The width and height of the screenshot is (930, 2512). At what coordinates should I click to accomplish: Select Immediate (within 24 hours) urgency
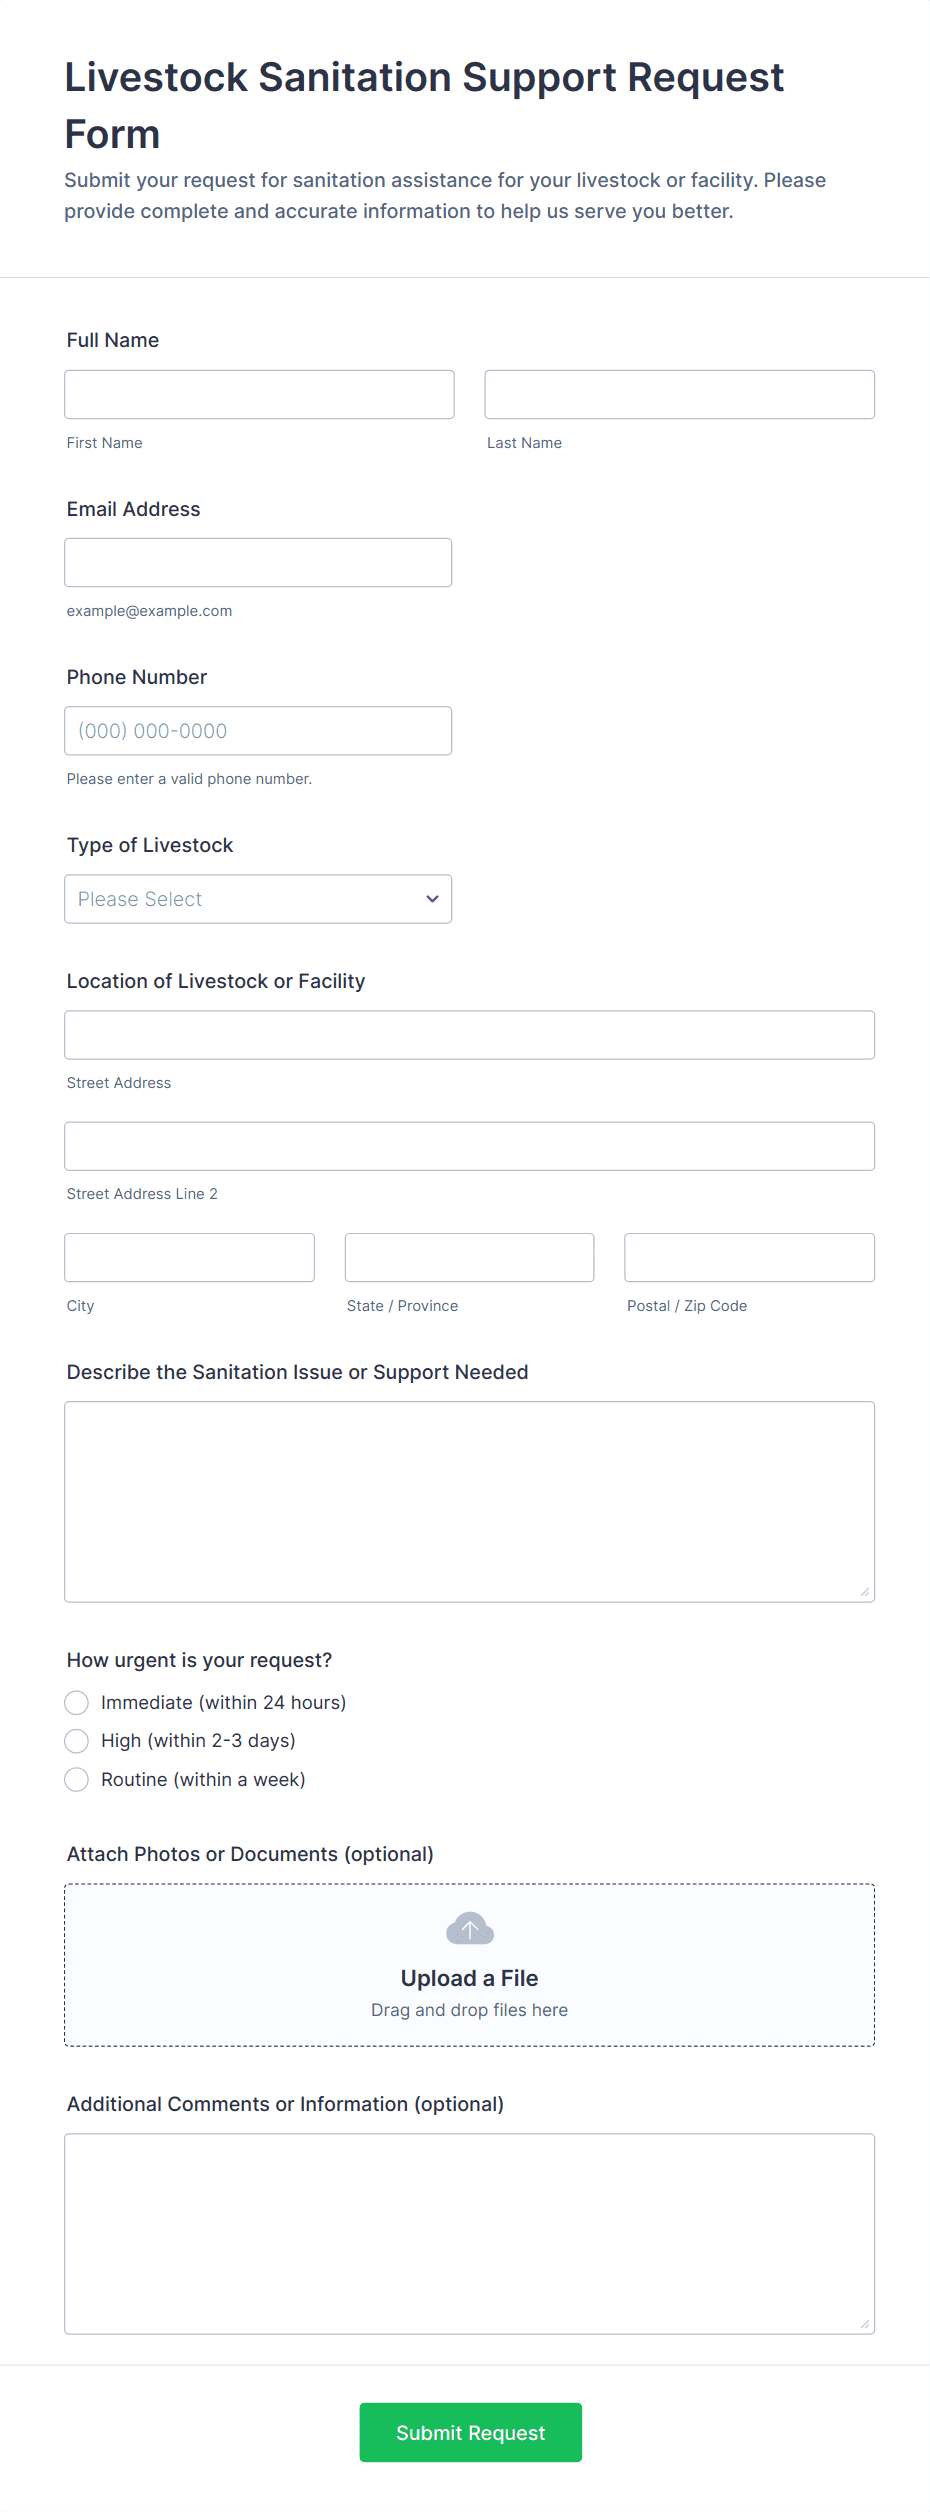tap(77, 1703)
